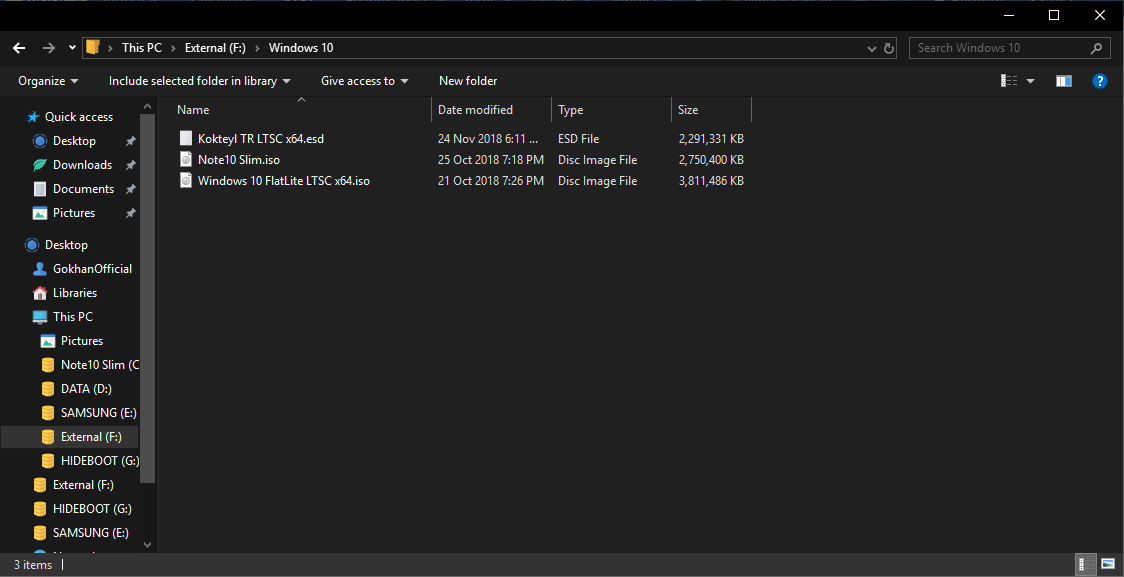
Task: Open Include selected folder in library menu
Action: point(199,81)
